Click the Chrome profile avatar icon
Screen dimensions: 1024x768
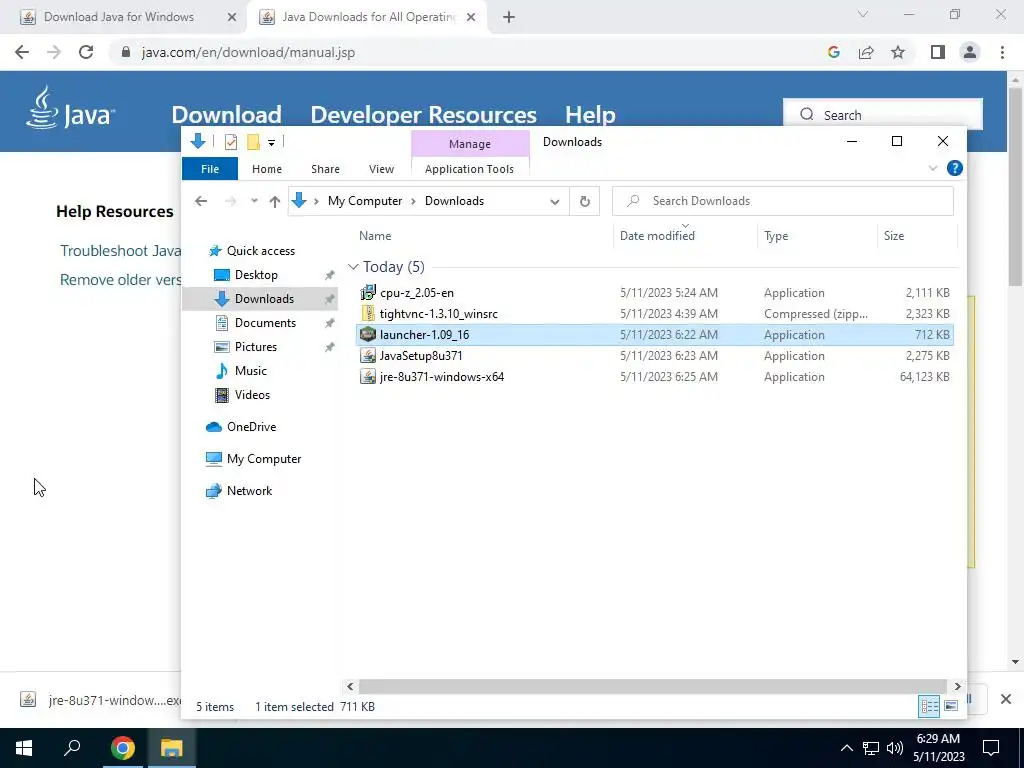coord(970,52)
